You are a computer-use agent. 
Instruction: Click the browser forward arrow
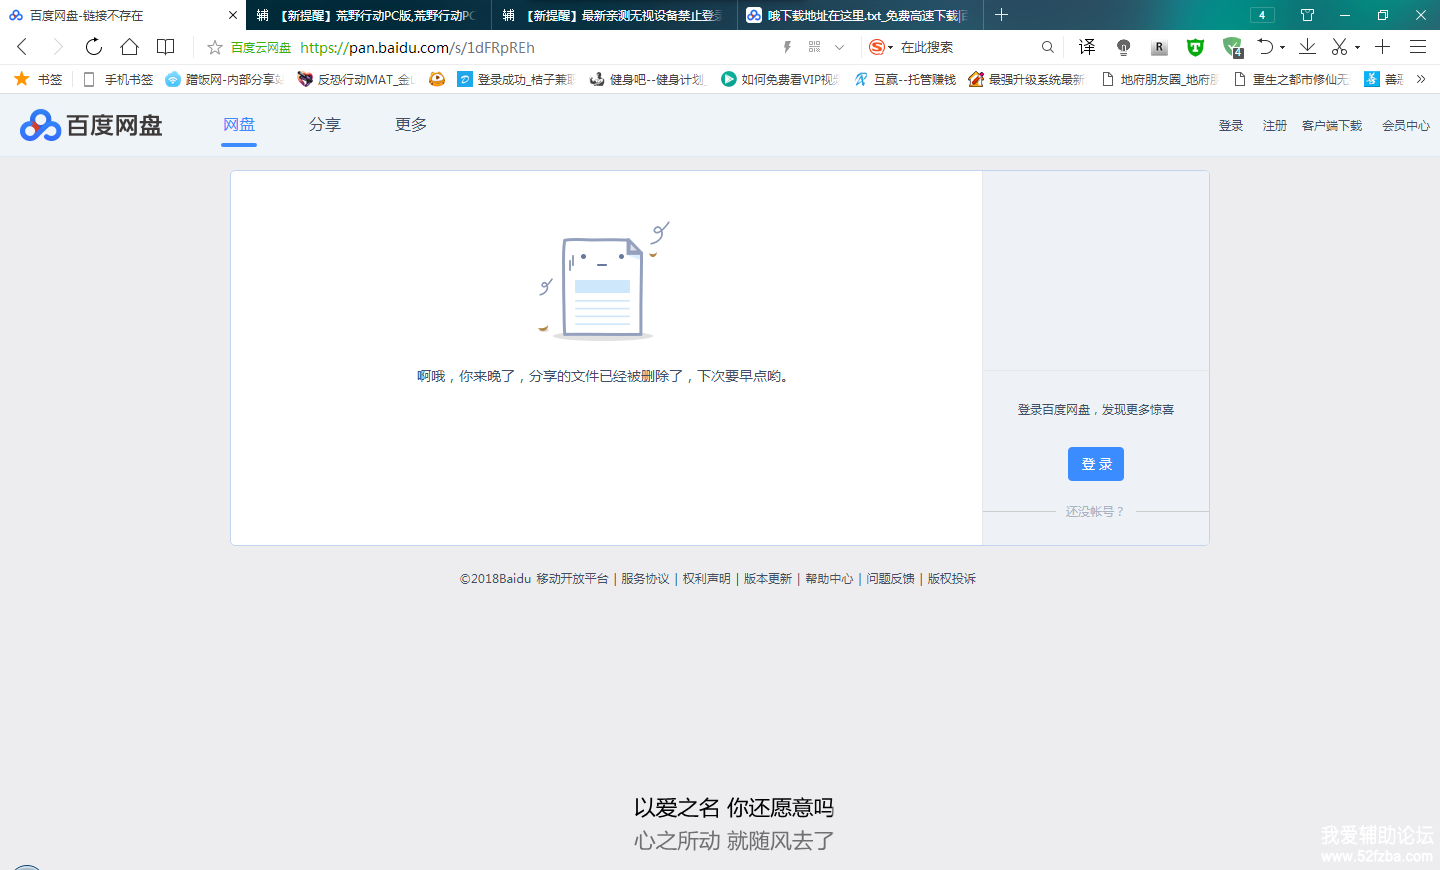click(x=57, y=47)
